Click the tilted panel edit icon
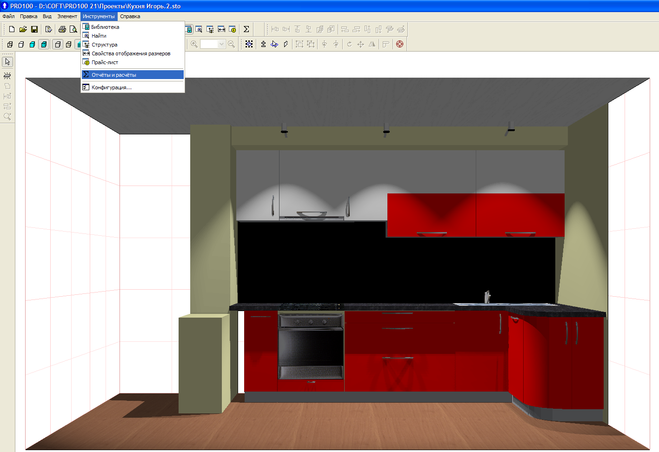Viewport: 659px width, 452px height. point(286,44)
